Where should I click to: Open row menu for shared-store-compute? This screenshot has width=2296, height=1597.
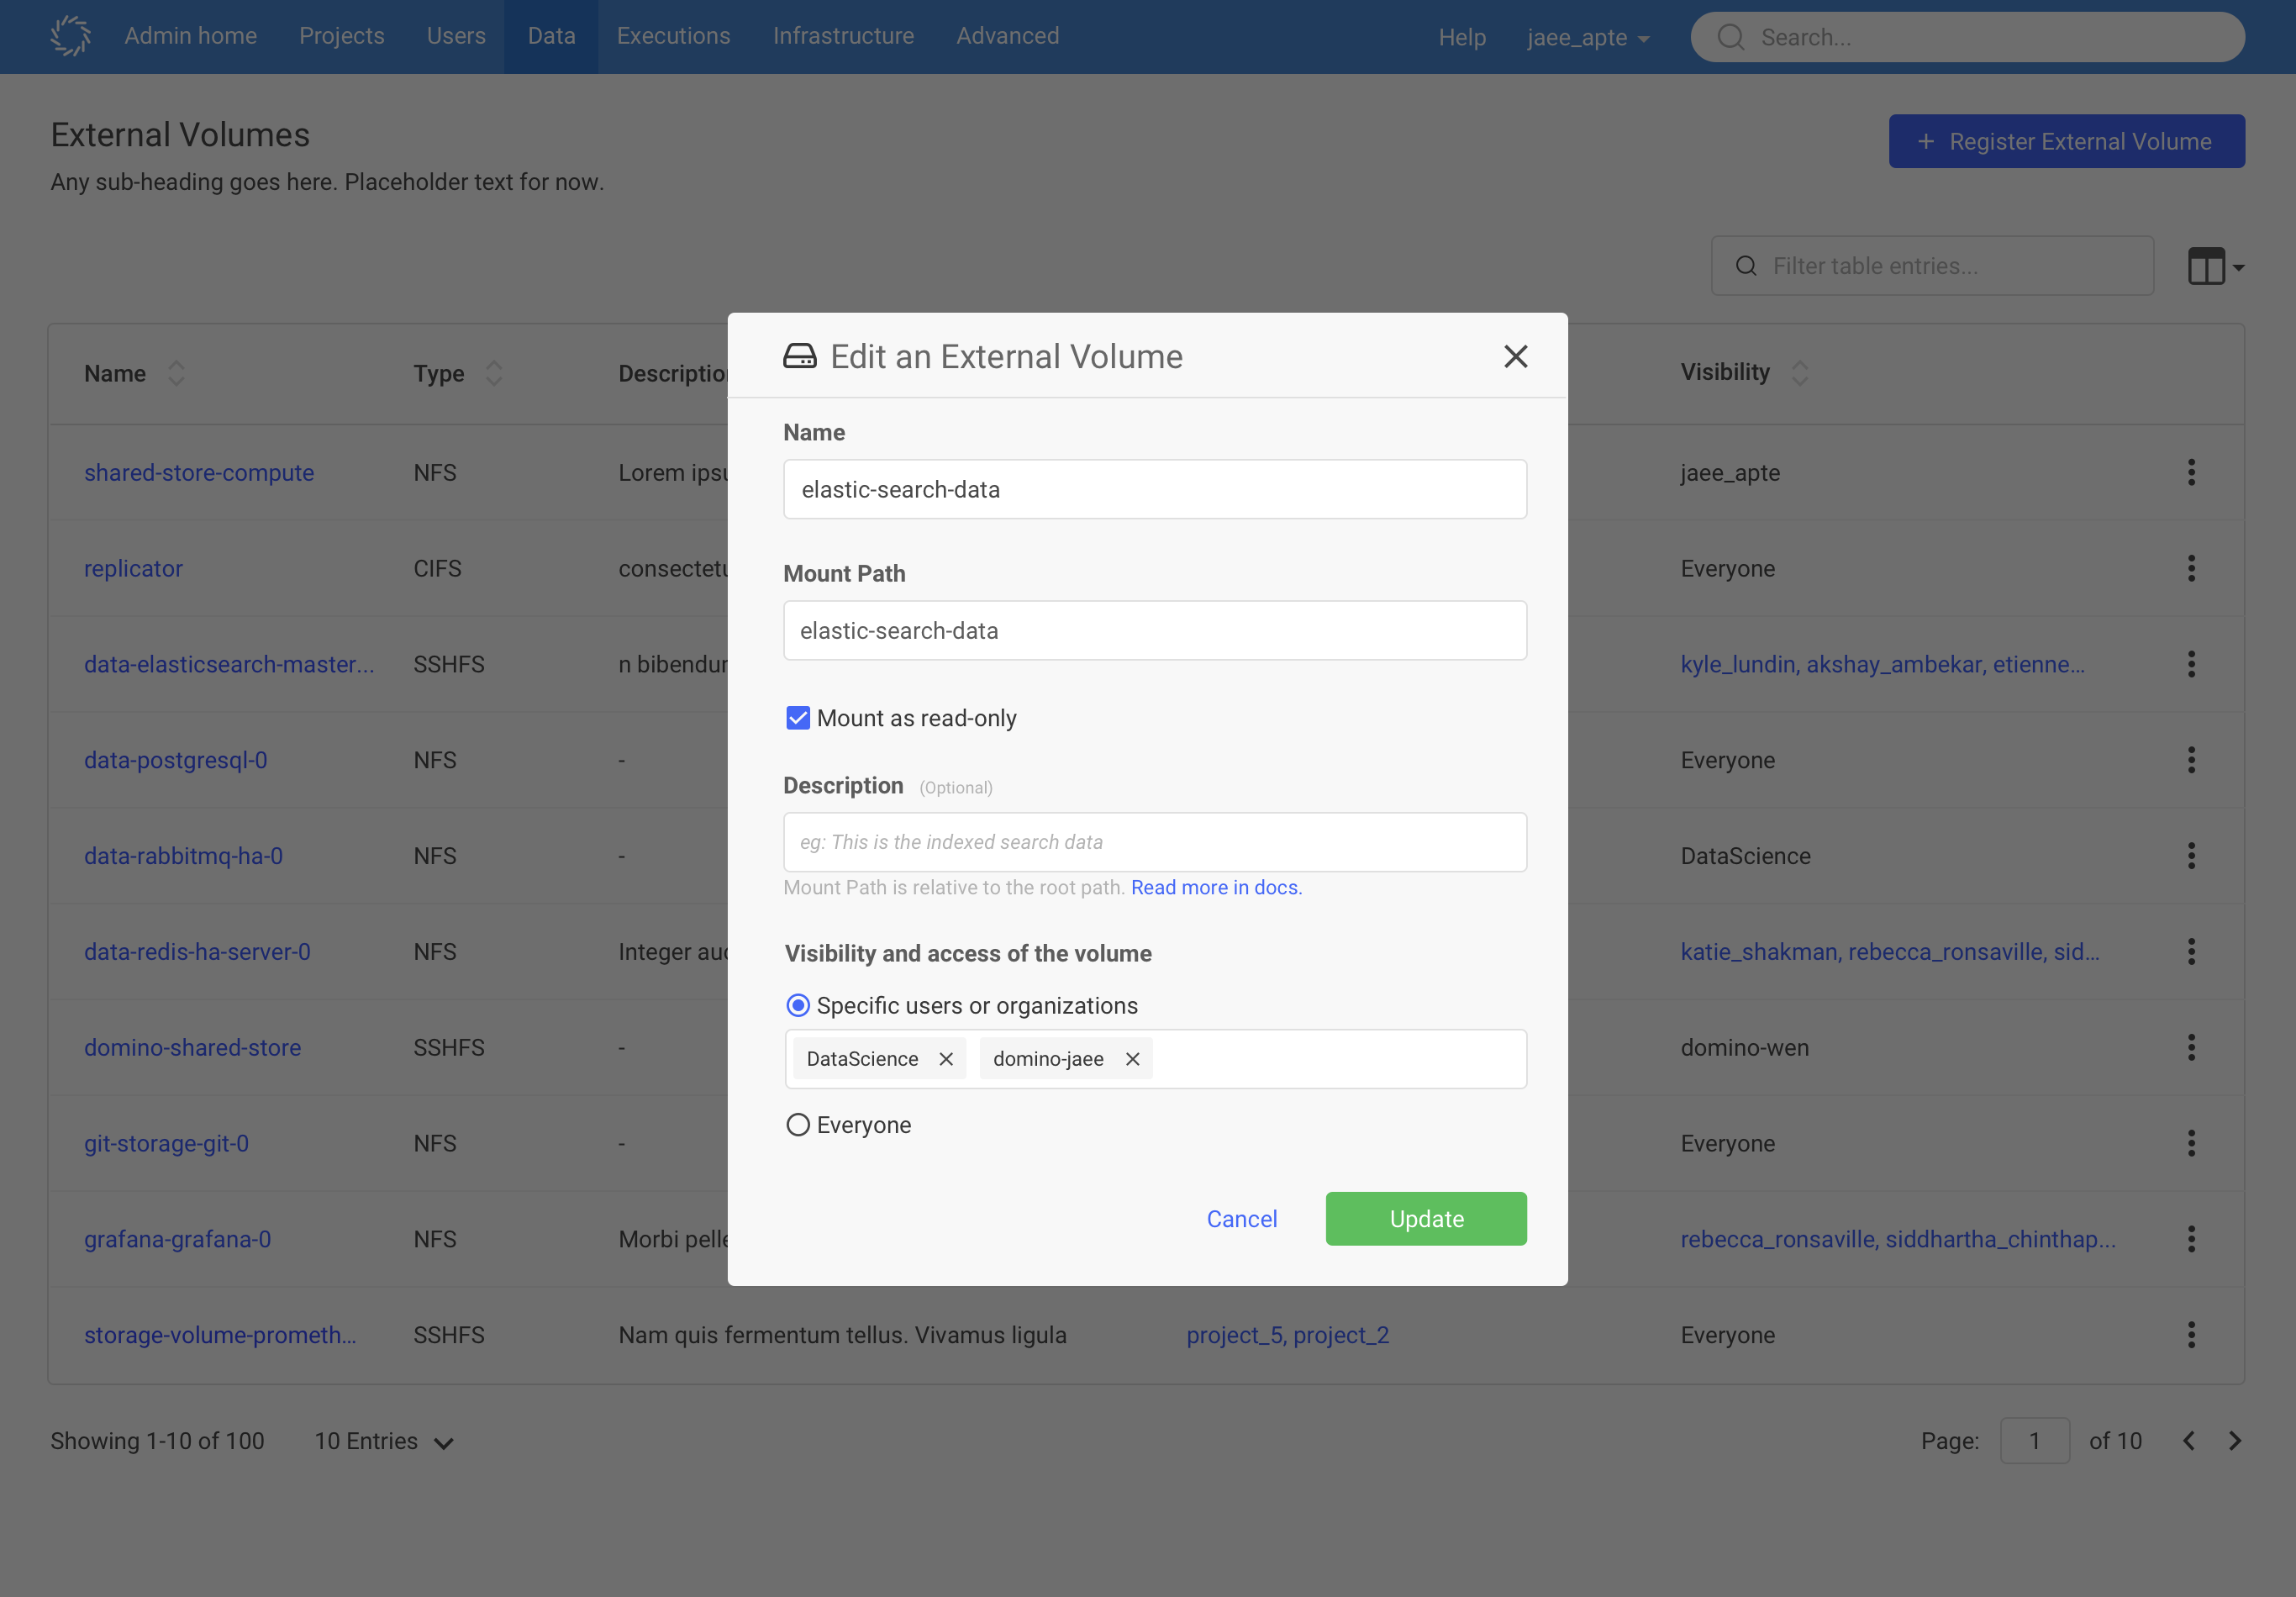point(2191,473)
